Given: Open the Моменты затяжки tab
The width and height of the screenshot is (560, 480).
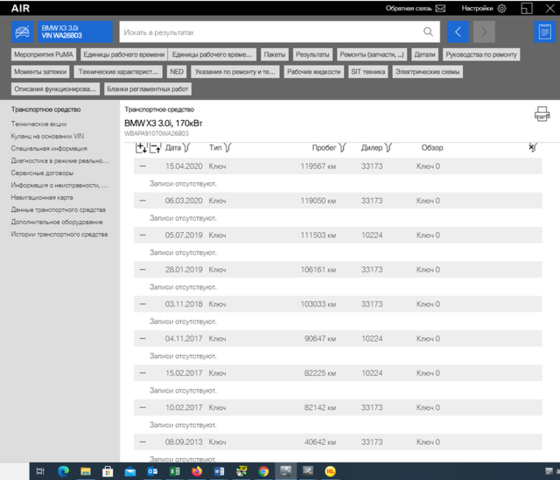Looking at the screenshot, I should [x=40, y=71].
